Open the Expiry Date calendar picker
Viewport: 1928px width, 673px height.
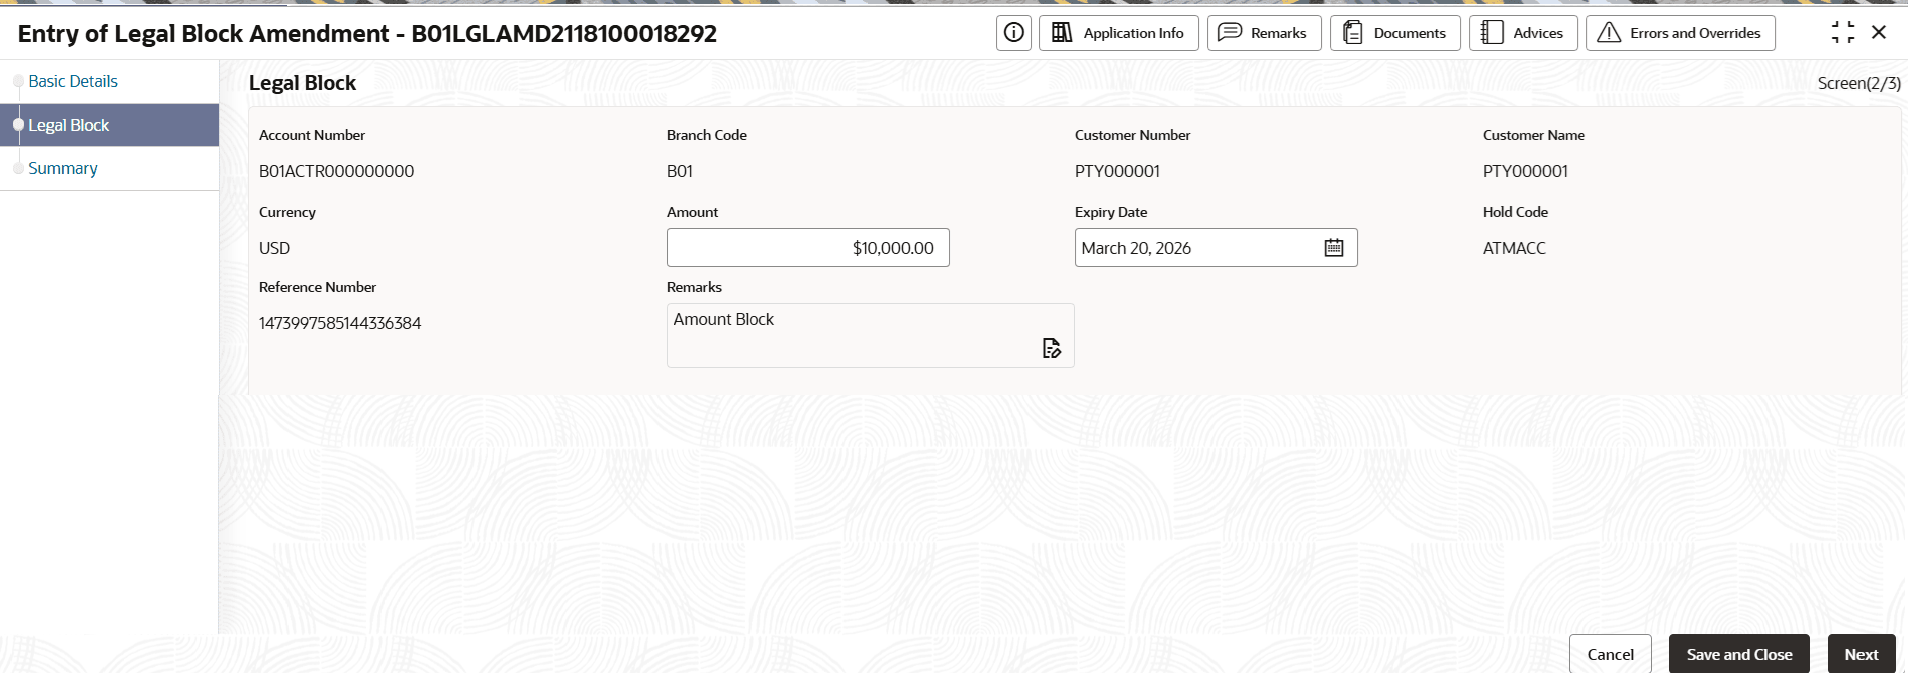click(1333, 248)
